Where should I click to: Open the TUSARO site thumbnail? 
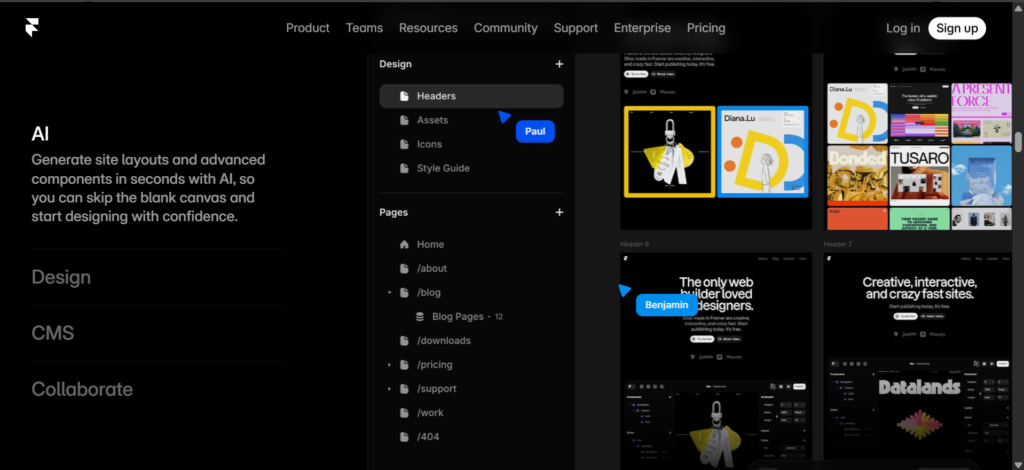pos(919,174)
